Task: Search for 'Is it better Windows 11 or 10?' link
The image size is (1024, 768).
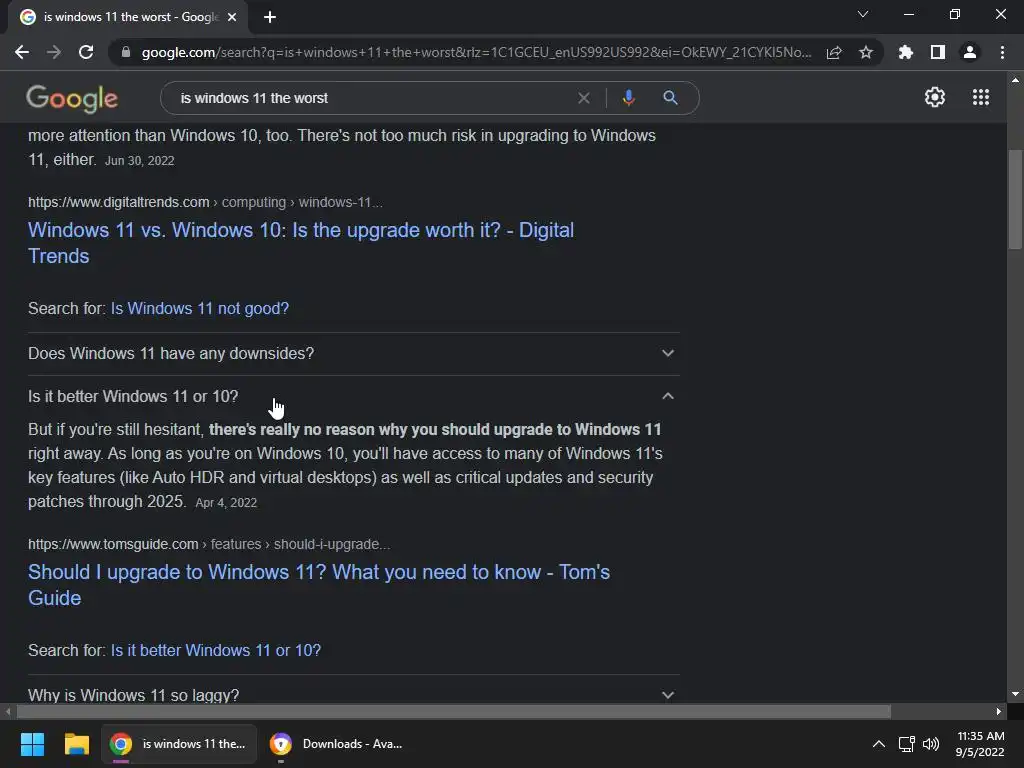Action: pos(216,650)
